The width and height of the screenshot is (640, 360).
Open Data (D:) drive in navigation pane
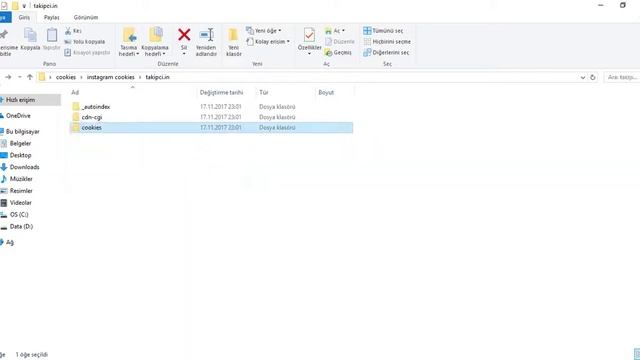pyautogui.click(x=21, y=226)
